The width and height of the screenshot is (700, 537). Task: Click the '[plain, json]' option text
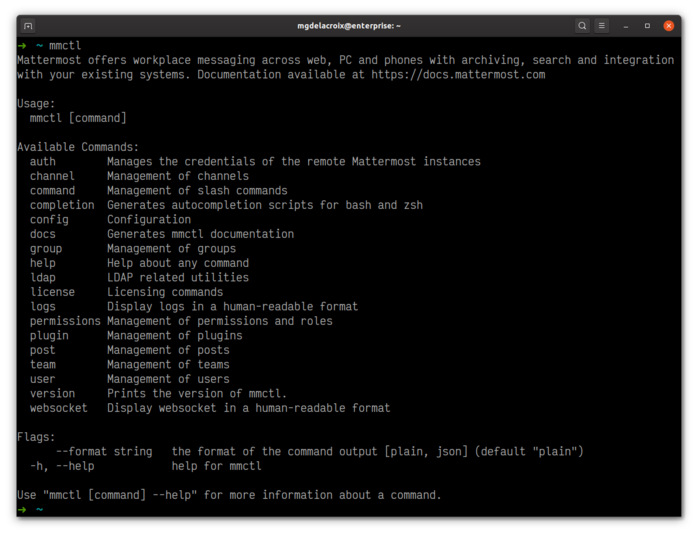tap(426, 452)
